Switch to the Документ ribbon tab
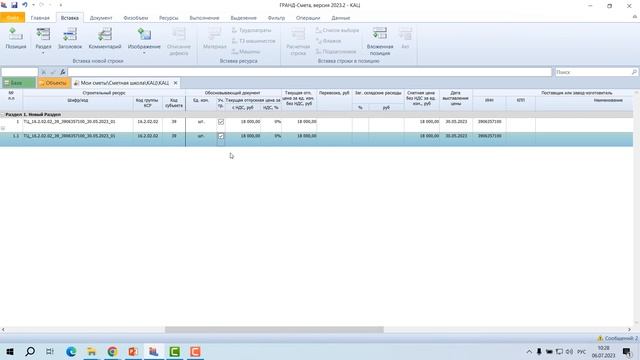640x360 pixels. tap(101, 18)
